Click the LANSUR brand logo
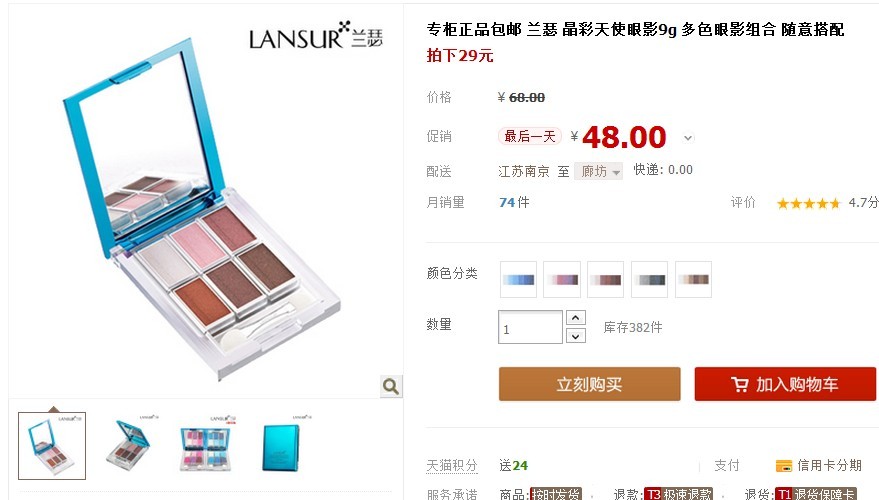This screenshot has width=879, height=500. (316, 35)
